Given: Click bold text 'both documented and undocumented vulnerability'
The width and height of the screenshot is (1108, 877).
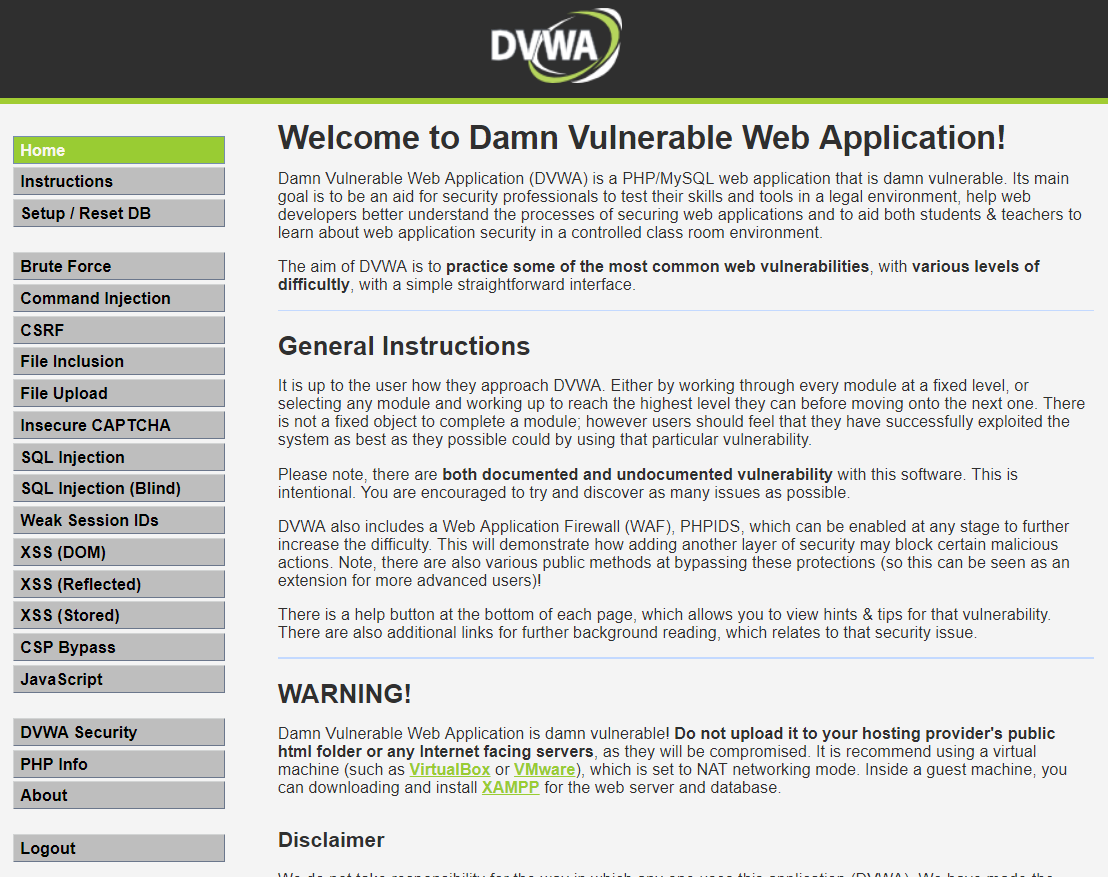Looking at the screenshot, I should [637, 474].
